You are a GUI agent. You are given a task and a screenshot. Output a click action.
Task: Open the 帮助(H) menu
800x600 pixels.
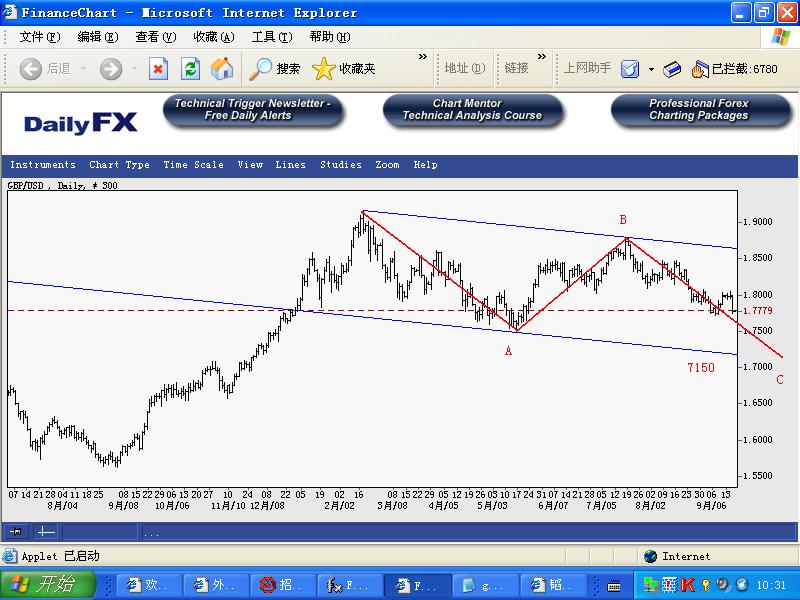click(330, 37)
